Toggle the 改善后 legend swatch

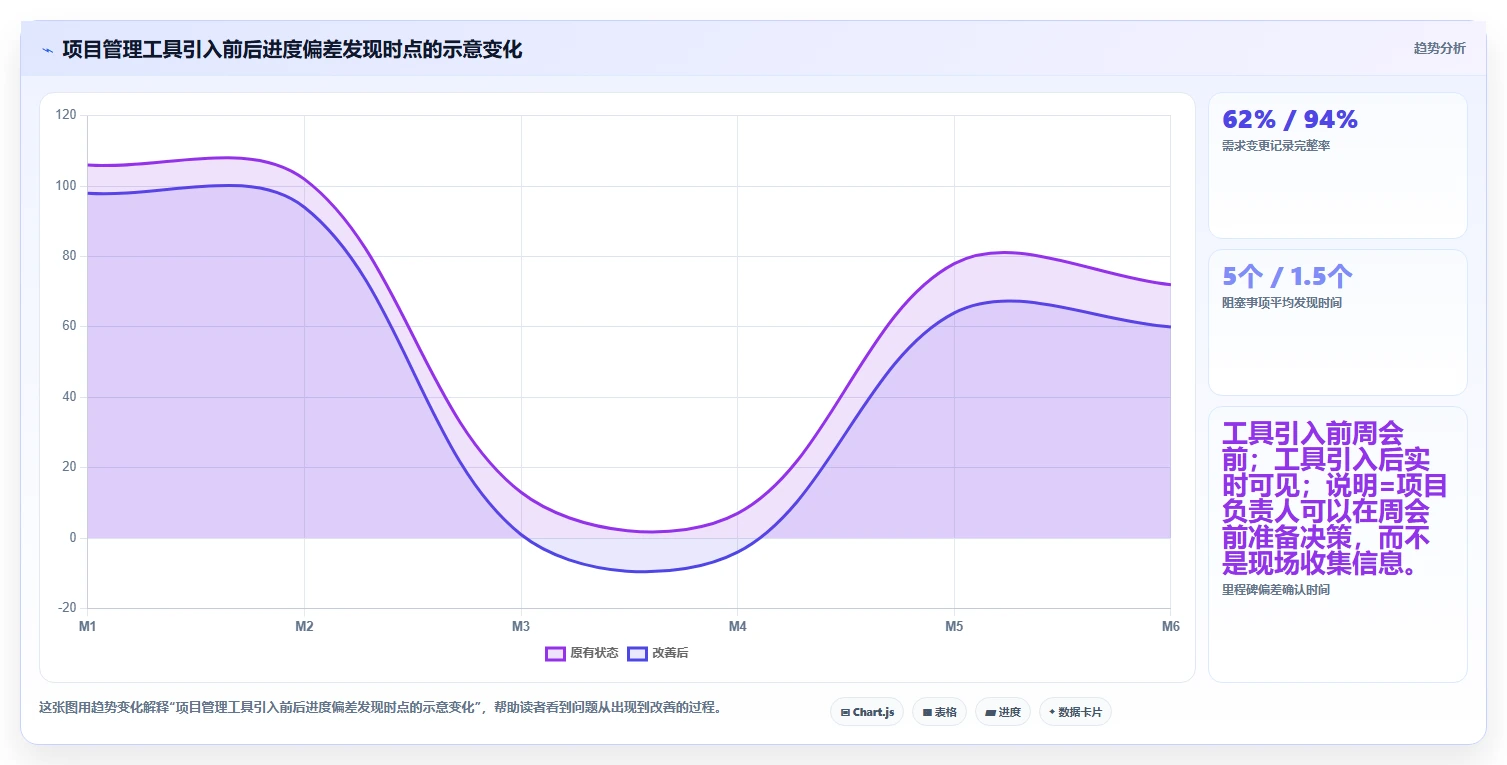point(638,653)
